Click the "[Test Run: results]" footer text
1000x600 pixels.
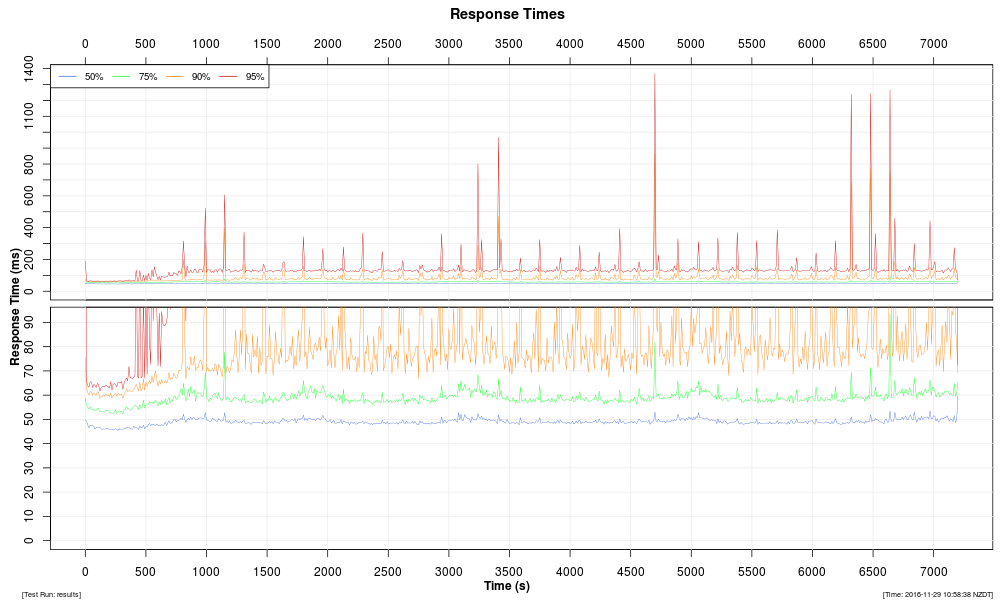click(x=51, y=594)
